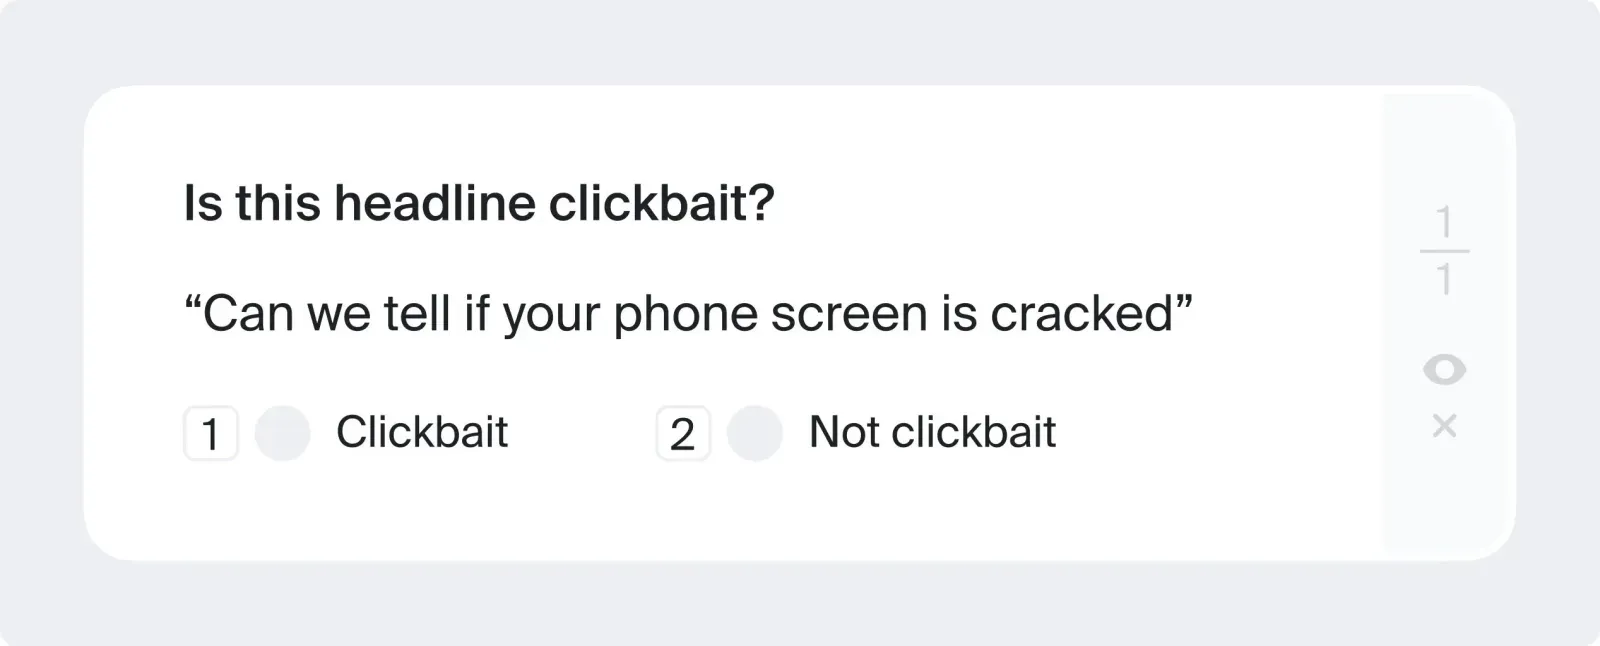Image resolution: width=1600 pixels, height=646 pixels.
Task: Dismiss the question with the X icon
Action: click(1444, 426)
